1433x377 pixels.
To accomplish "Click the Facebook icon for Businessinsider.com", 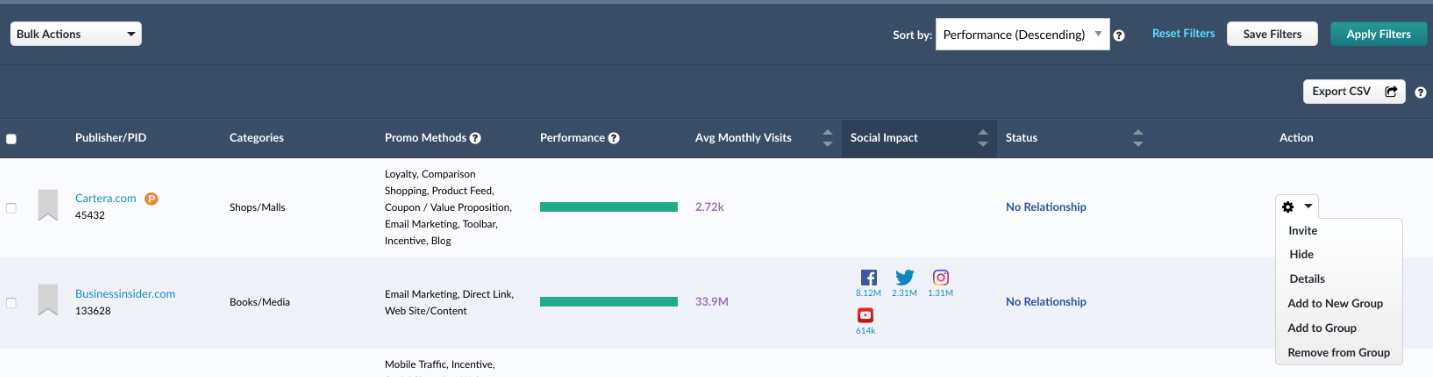I will 868,278.
